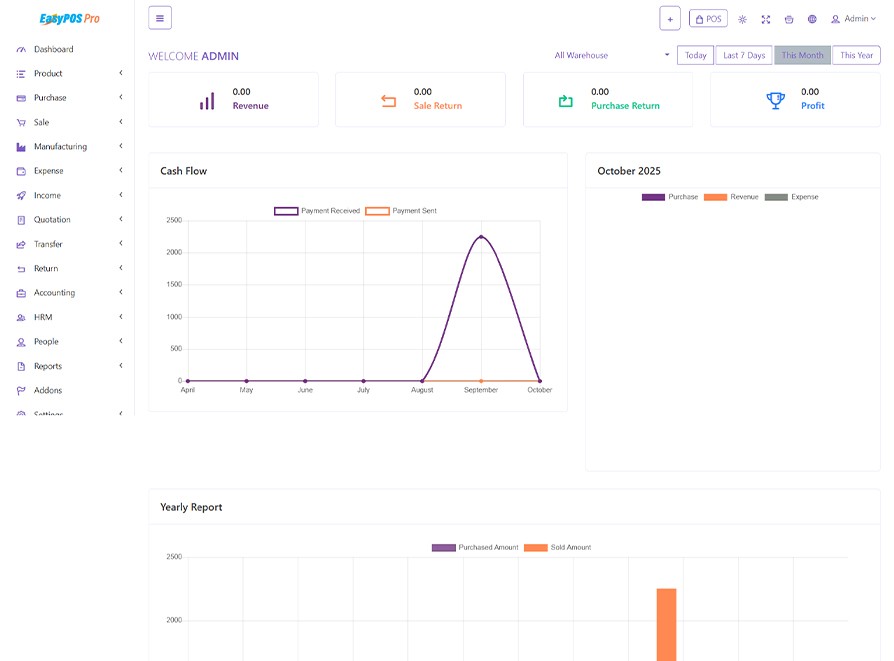Open the POS button
This screenshot has width=894, height=661.
(x=708, y=19)
